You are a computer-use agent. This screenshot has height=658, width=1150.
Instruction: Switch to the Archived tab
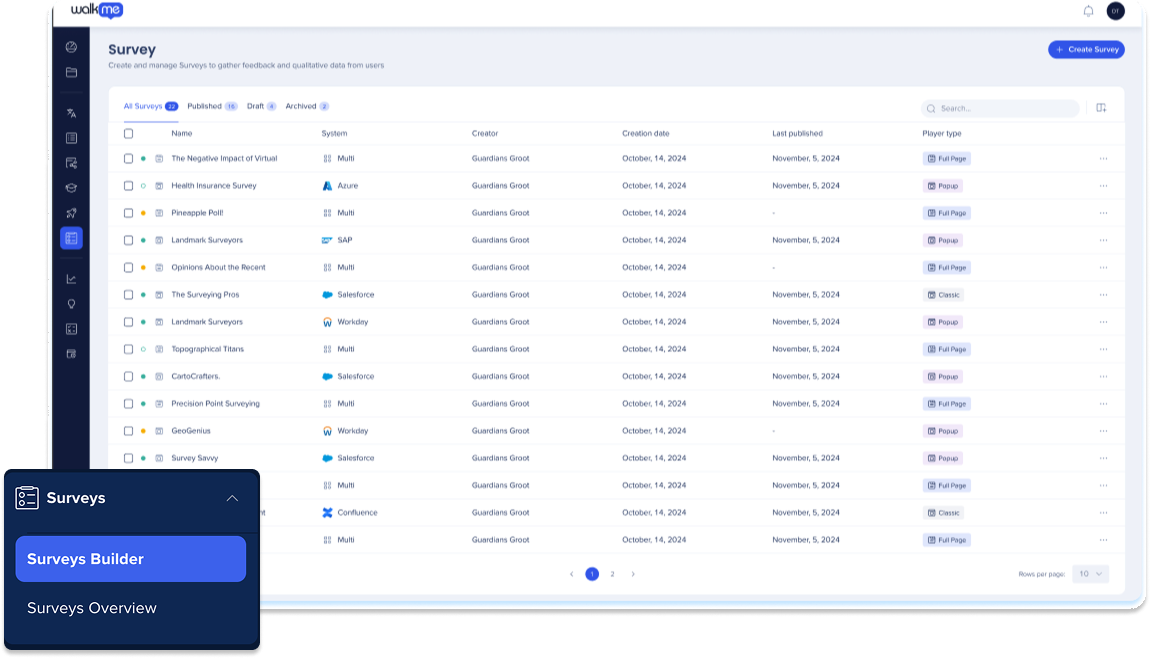[x=307, y=106]
